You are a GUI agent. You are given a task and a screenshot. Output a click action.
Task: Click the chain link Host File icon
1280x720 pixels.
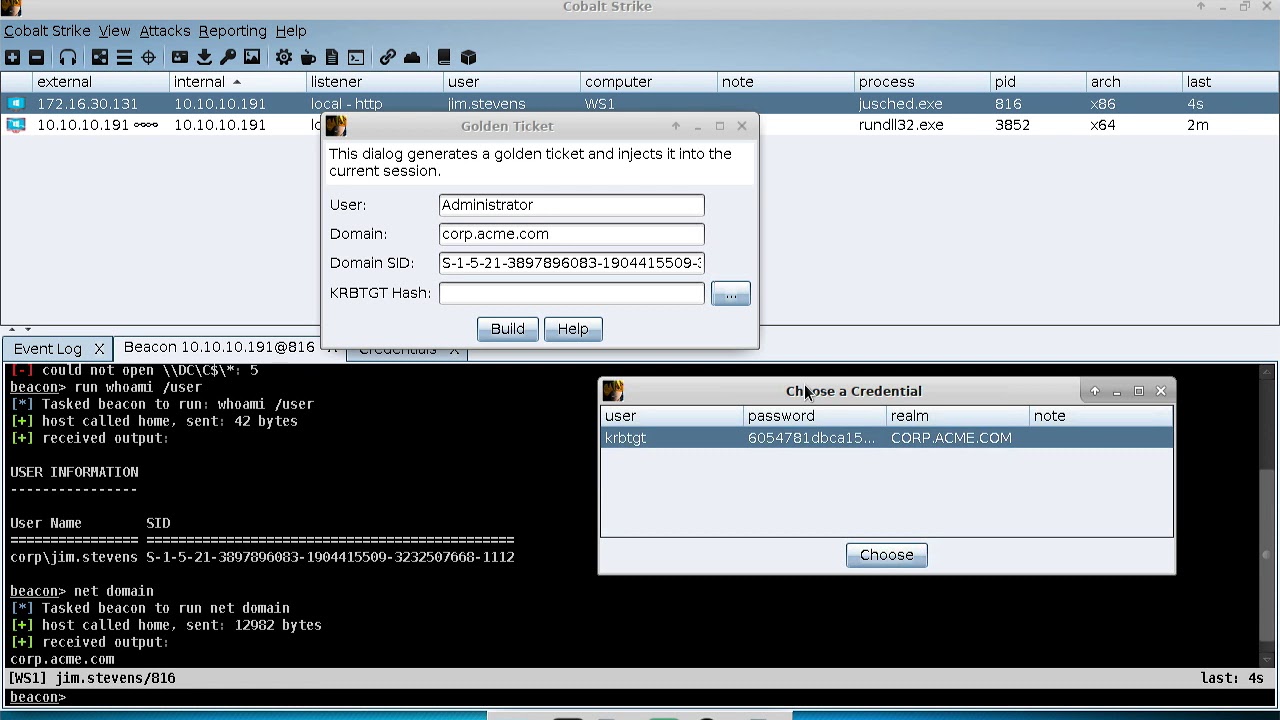[x=388, y=57]
